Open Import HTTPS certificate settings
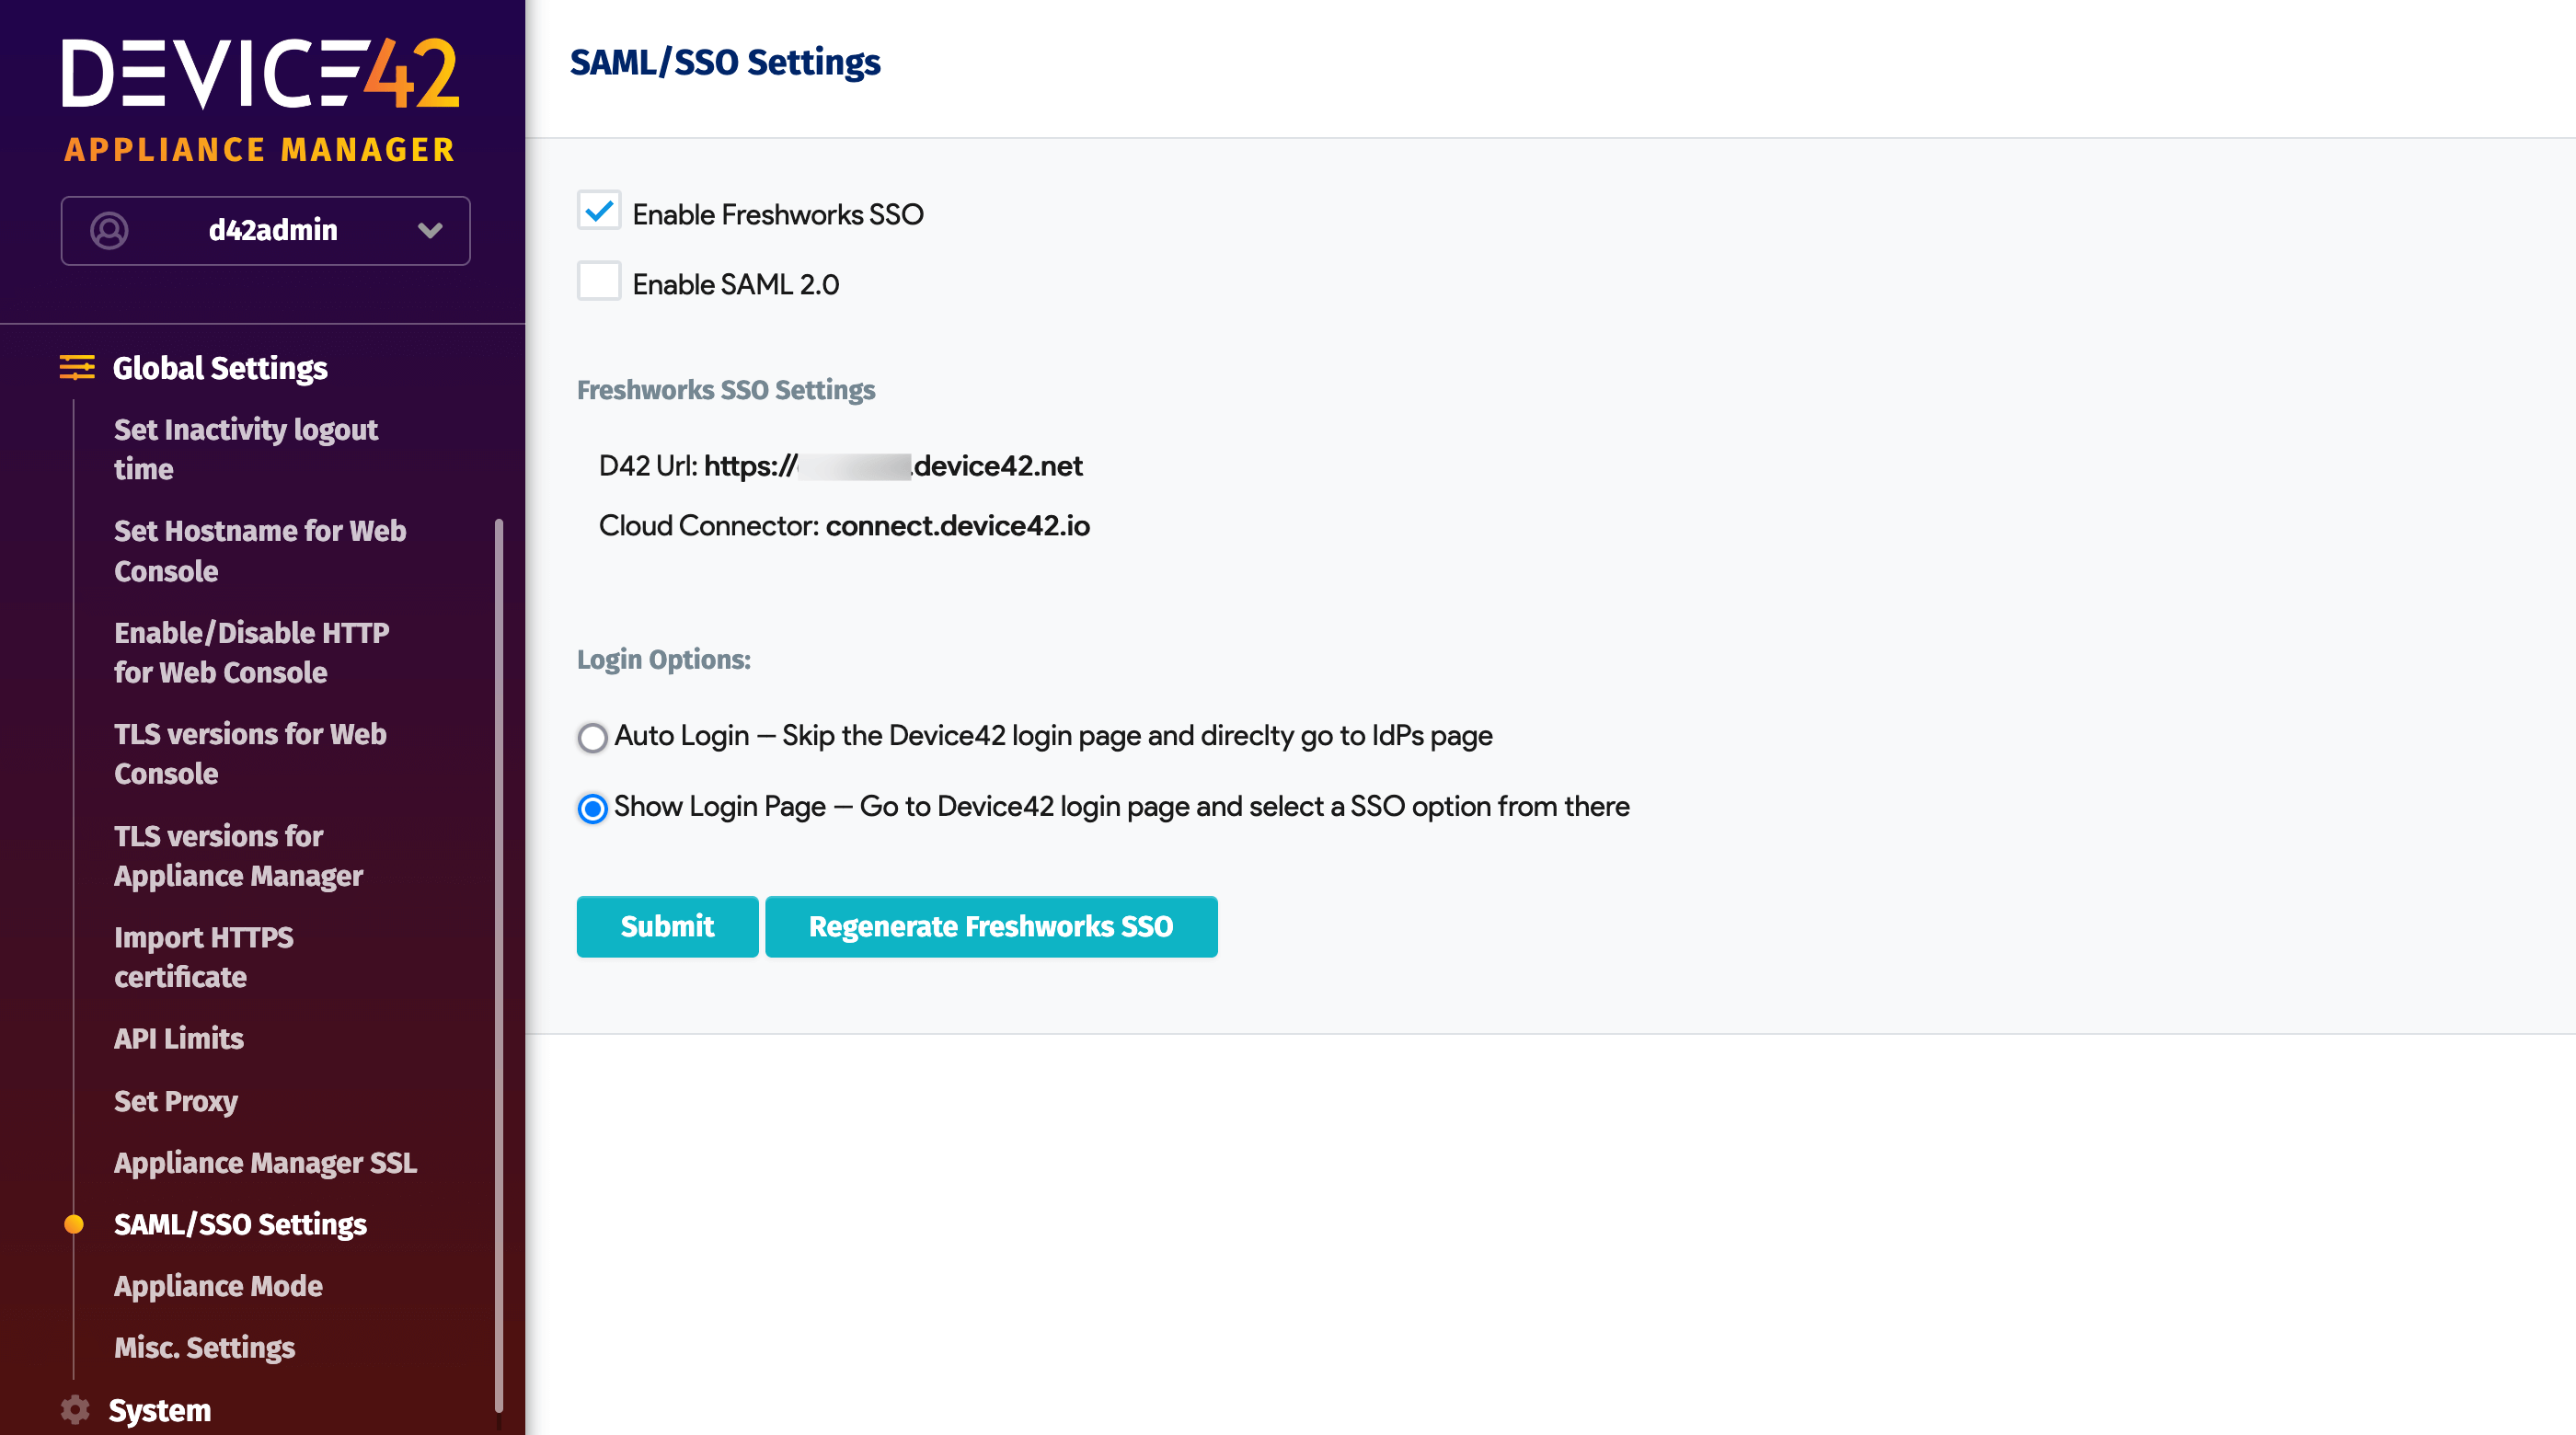The width and height of the screenshot is (2576, 1435). [203, 956]
